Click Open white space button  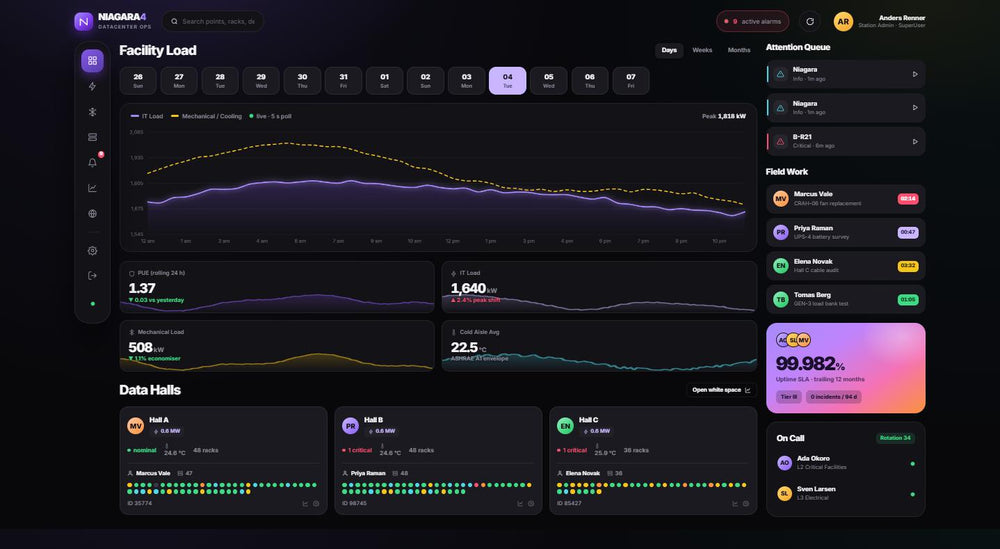[x=721, y=390]
